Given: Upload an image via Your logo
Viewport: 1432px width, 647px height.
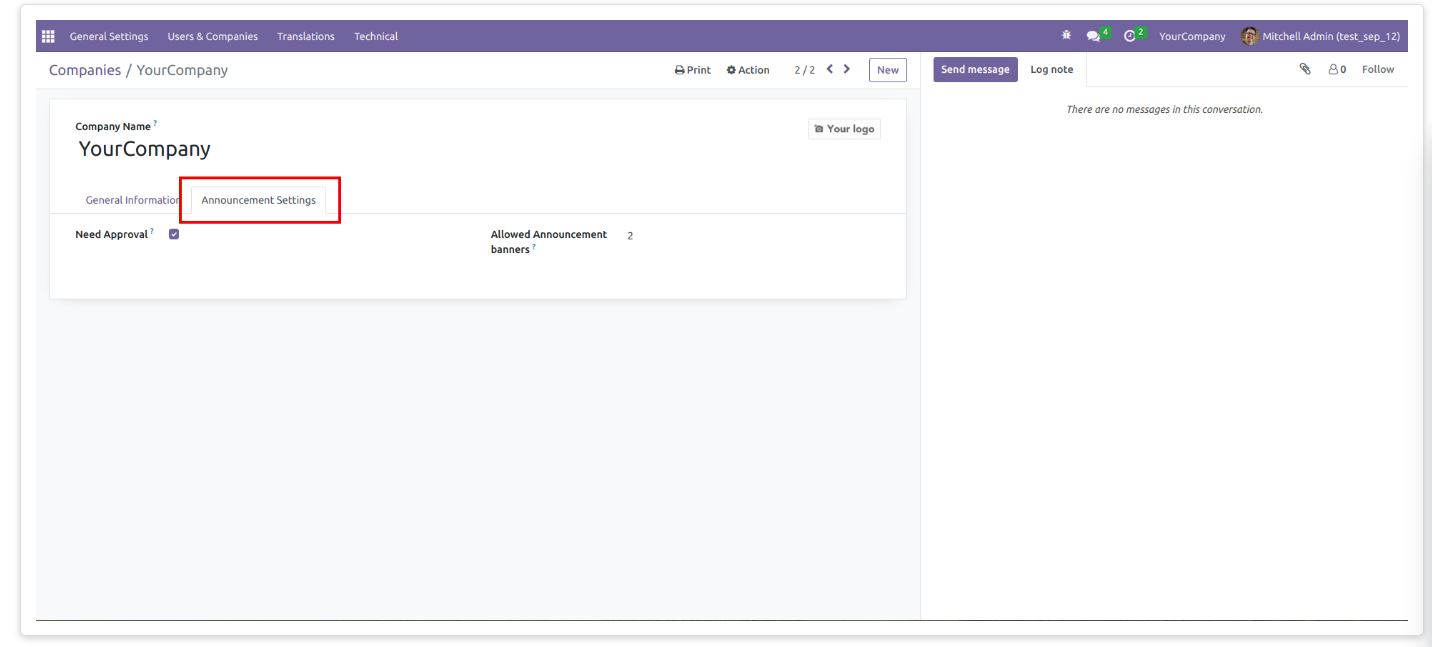Looking at the screenshot, I should (x=844, y=129).
